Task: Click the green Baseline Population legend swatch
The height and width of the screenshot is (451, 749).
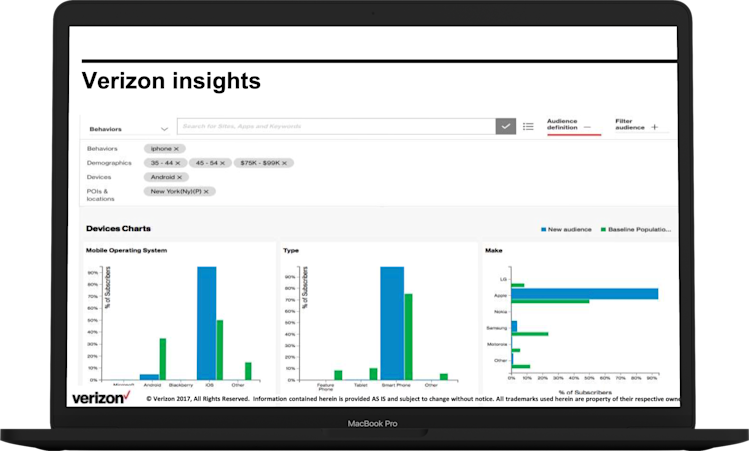Action: (603, 230)
